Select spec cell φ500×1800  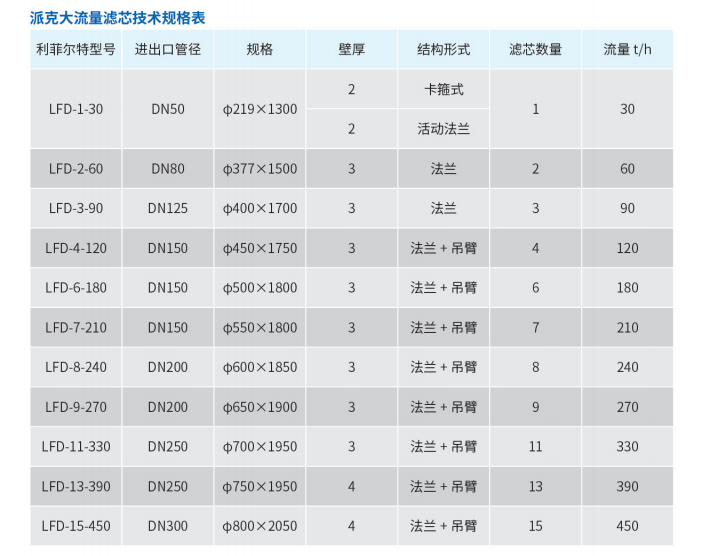pyautogui.click(x=260, y=288)
